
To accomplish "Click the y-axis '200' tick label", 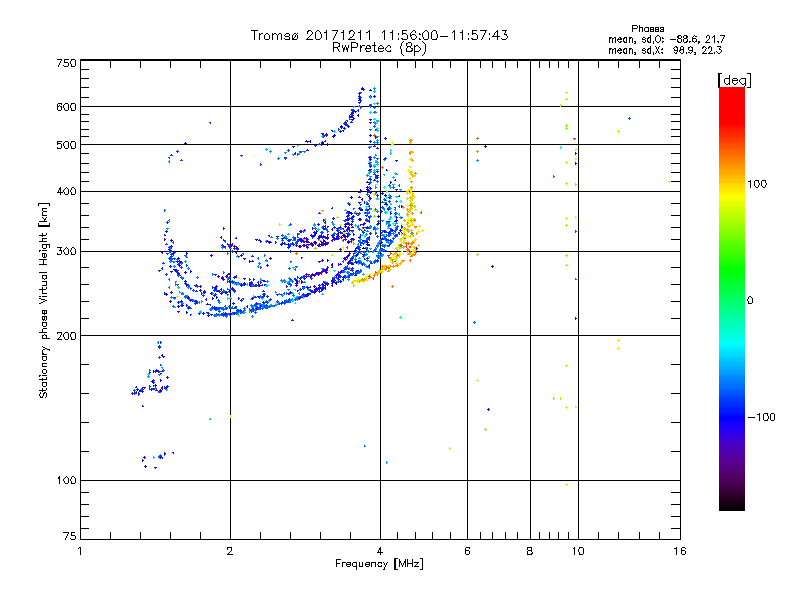I will pos(66,336).
